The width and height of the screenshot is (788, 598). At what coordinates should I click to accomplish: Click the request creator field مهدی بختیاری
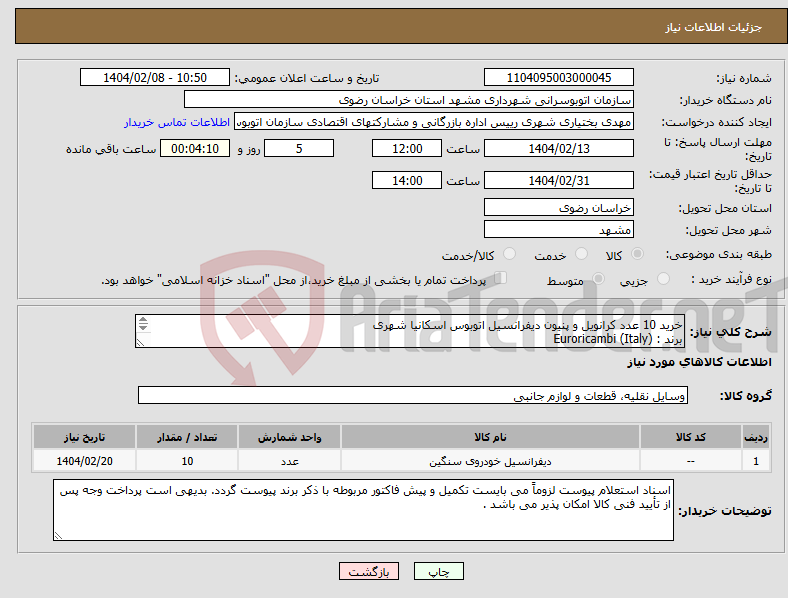pos(434,122)
